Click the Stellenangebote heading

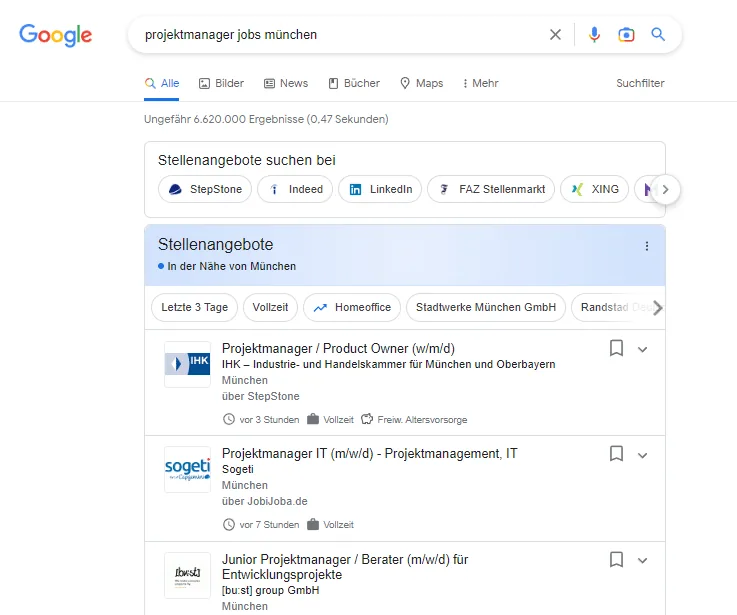click(215, 244)
